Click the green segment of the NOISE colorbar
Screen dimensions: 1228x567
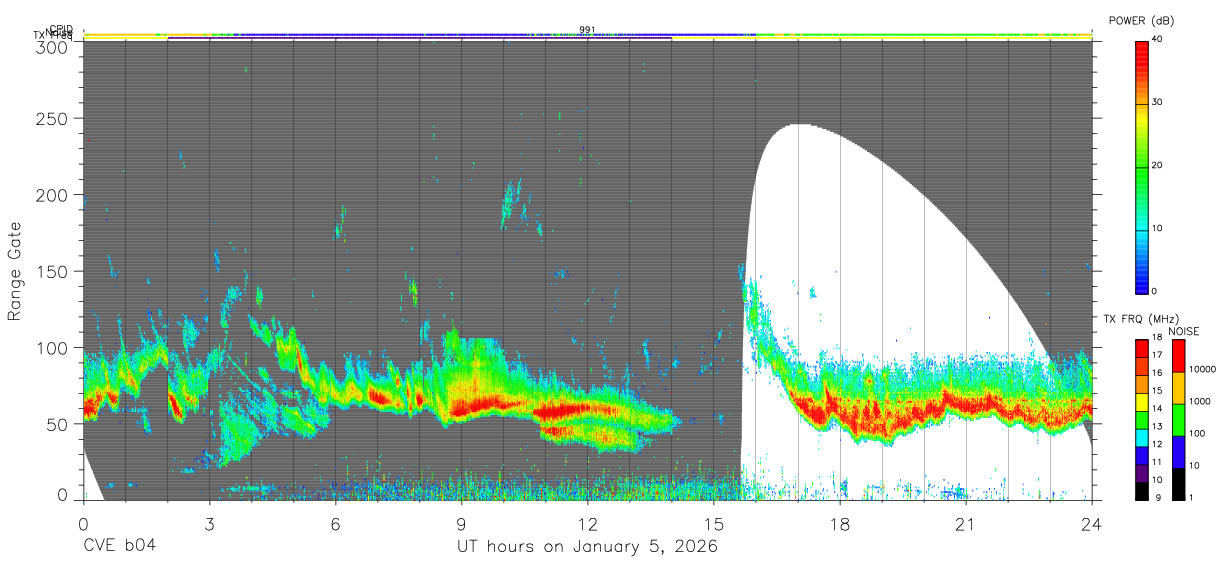point(1178,420)
